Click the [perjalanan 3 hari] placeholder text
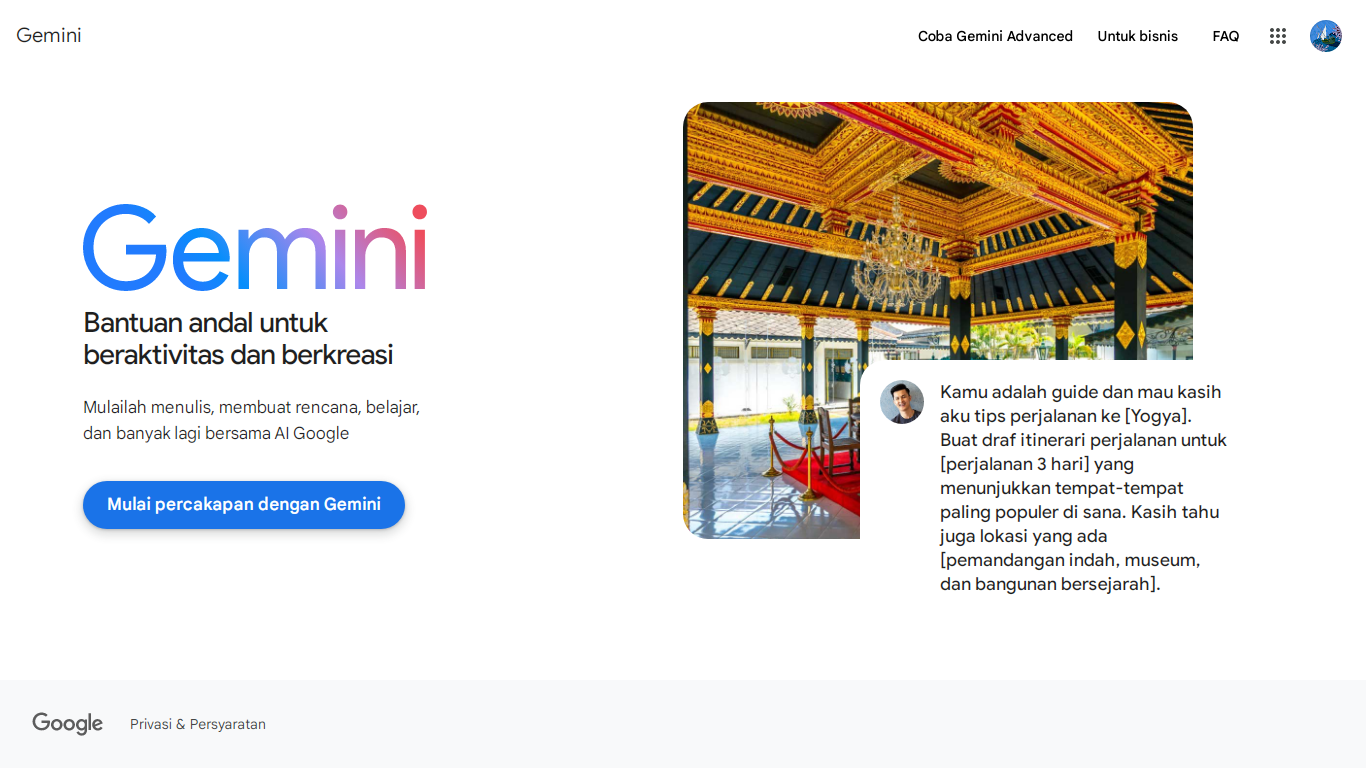This screenshot has height=768, width=1366. tap(1015, 464)
